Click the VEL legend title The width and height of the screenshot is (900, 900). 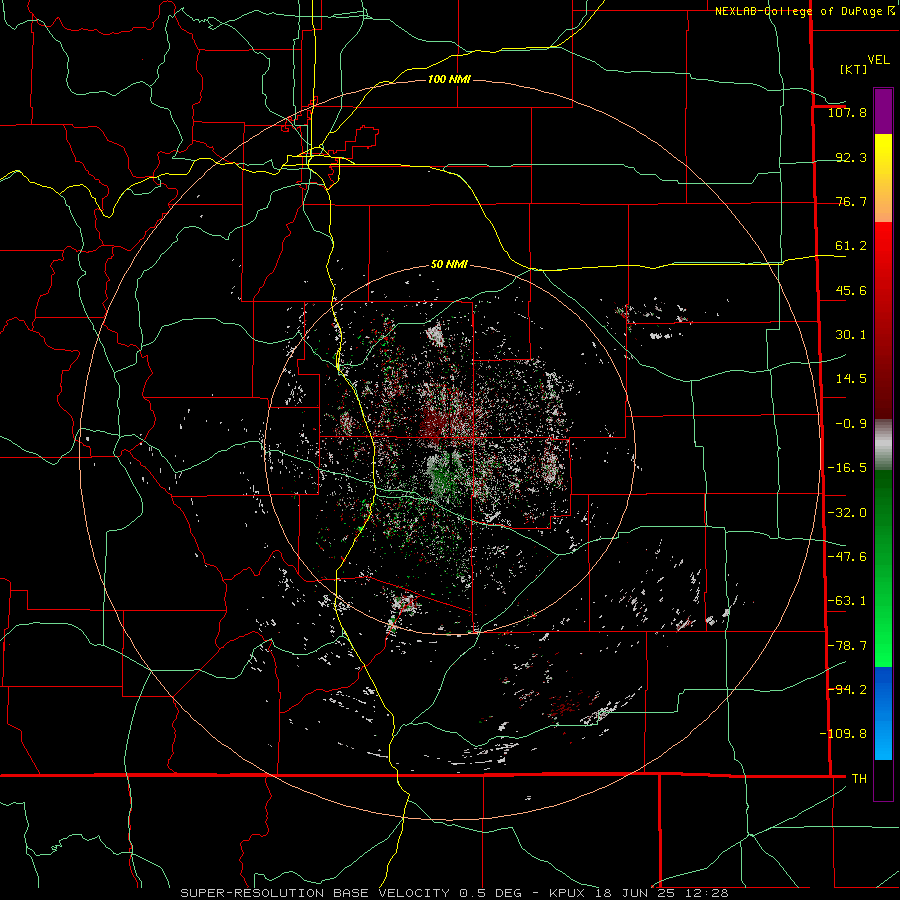click(878, 60)
